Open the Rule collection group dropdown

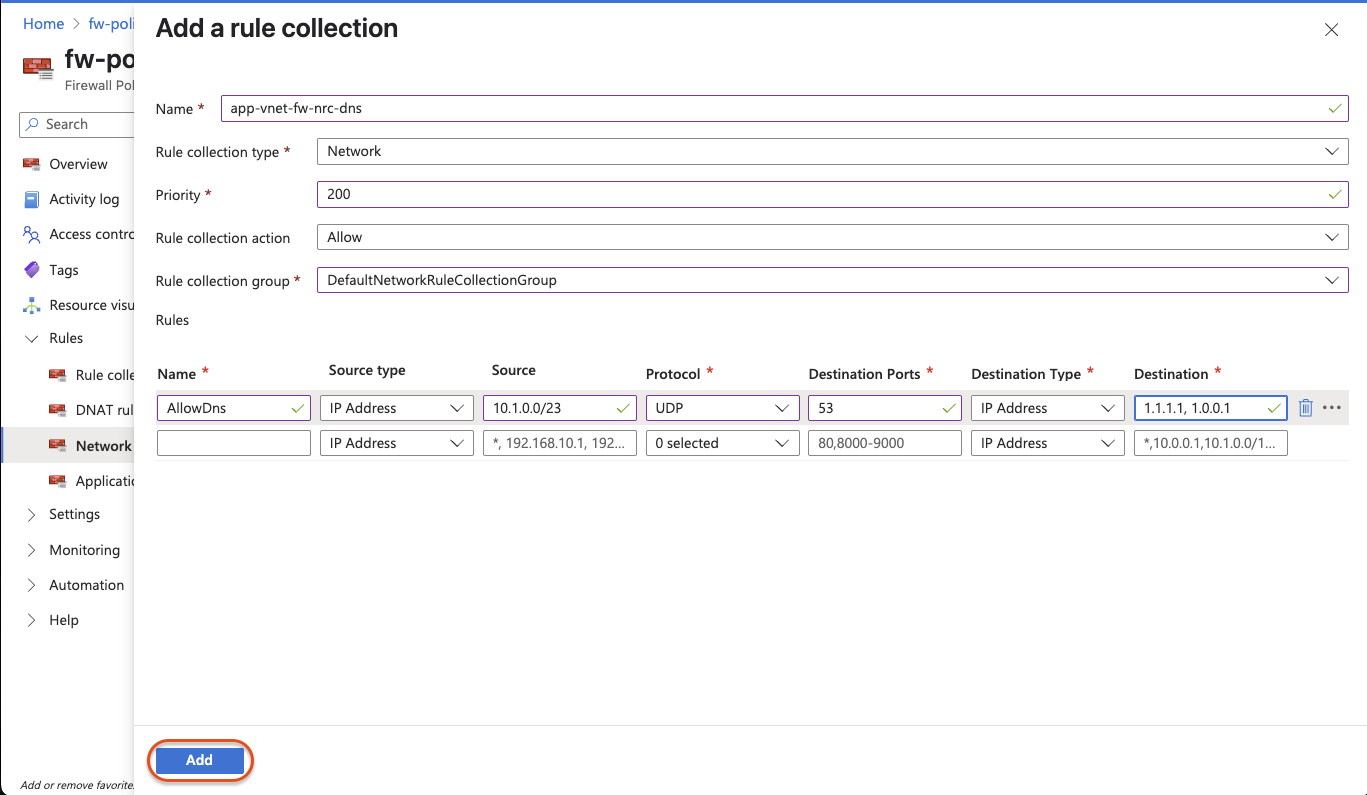click(832, 280)
